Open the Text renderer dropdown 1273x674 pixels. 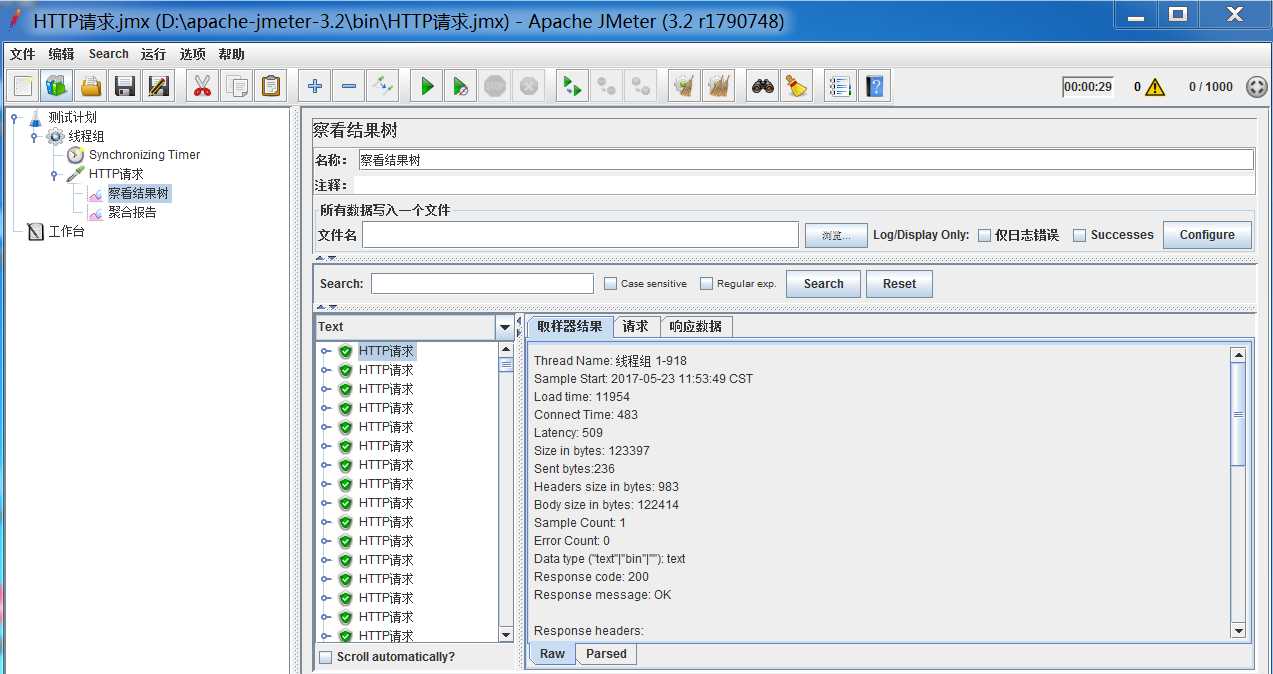(504, 327)
